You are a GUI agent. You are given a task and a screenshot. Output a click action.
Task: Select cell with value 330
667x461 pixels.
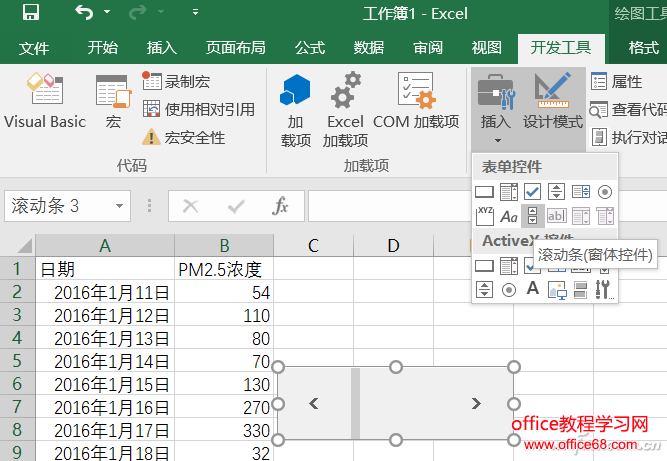(224, 430)
